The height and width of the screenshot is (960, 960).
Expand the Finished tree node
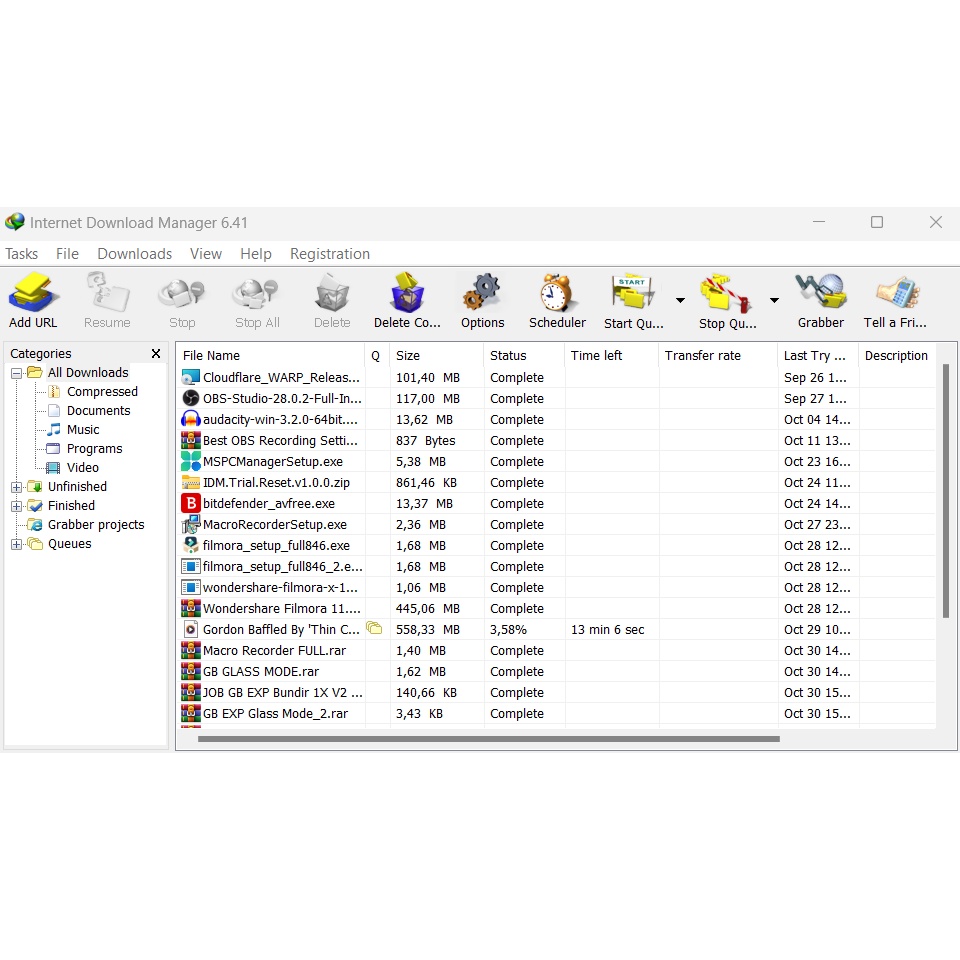coord(17,506)
